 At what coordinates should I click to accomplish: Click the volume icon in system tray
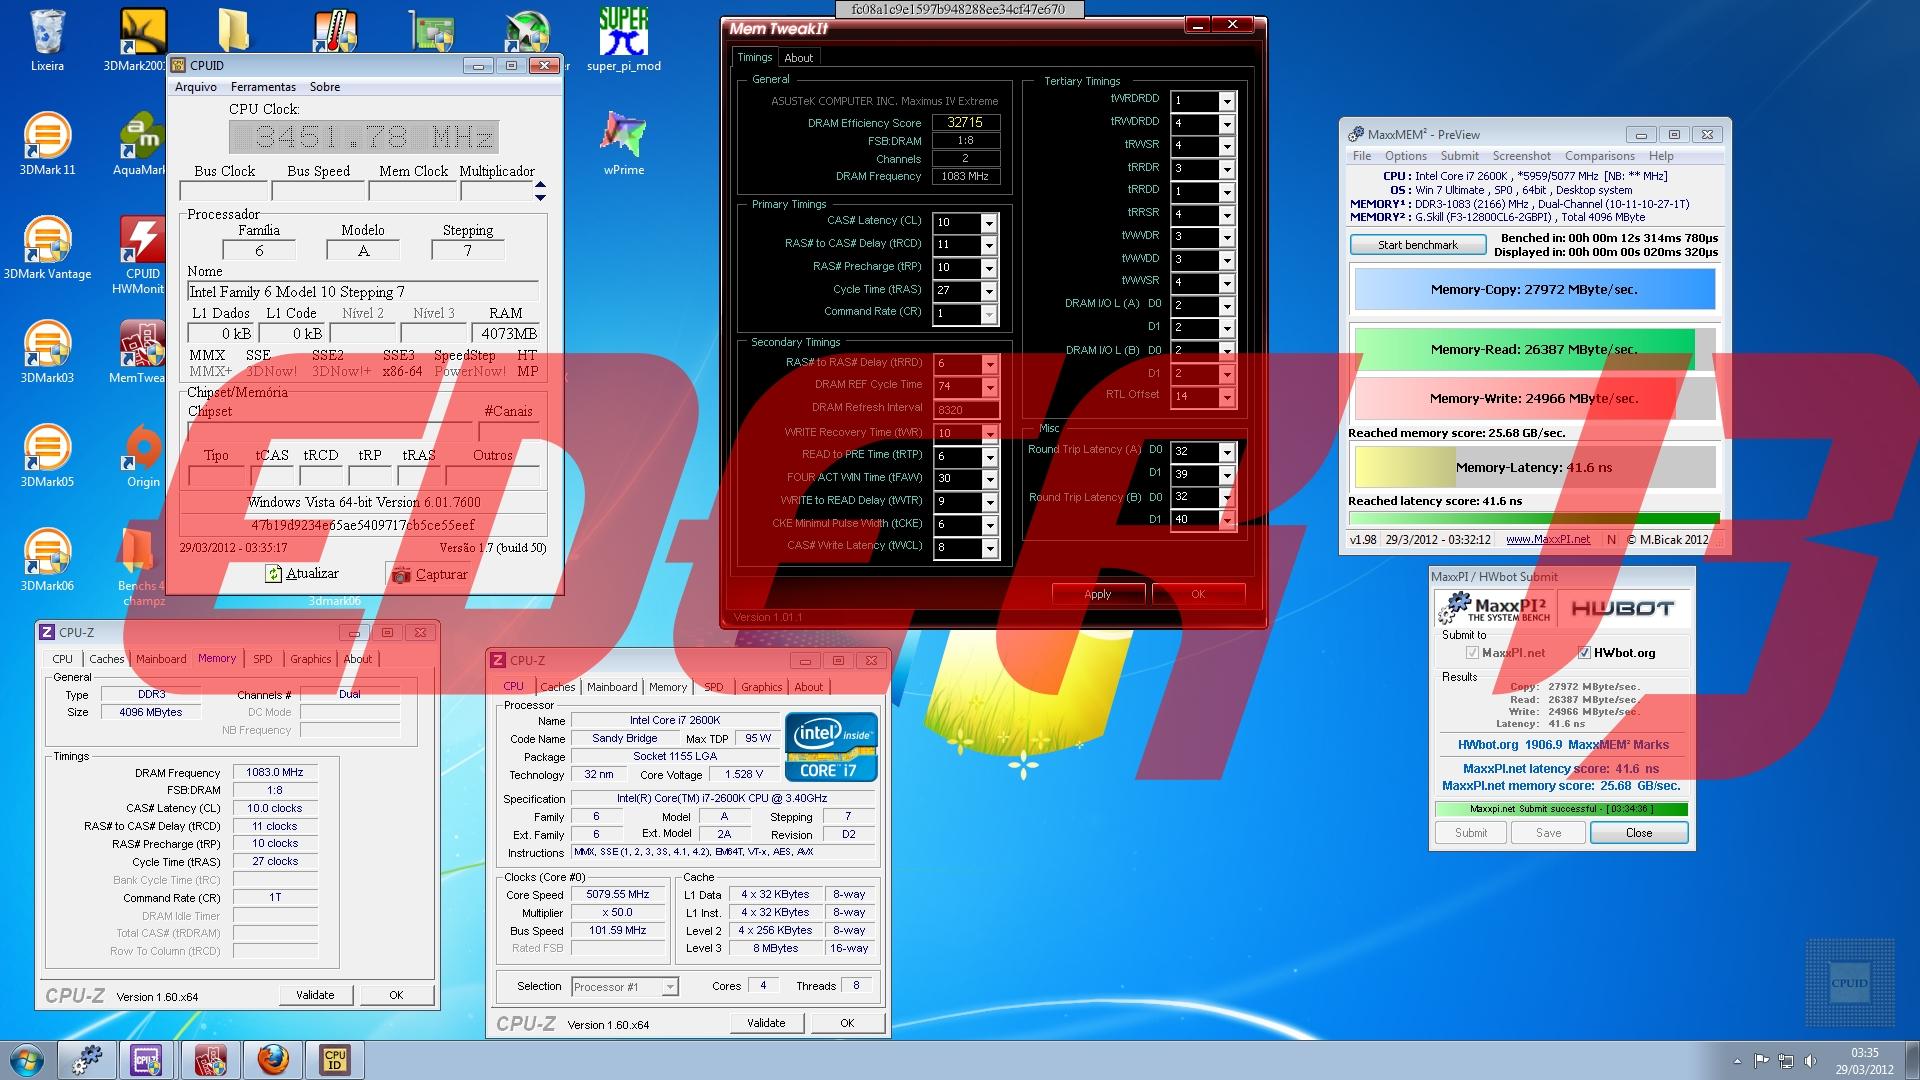coord(1812,1061)
